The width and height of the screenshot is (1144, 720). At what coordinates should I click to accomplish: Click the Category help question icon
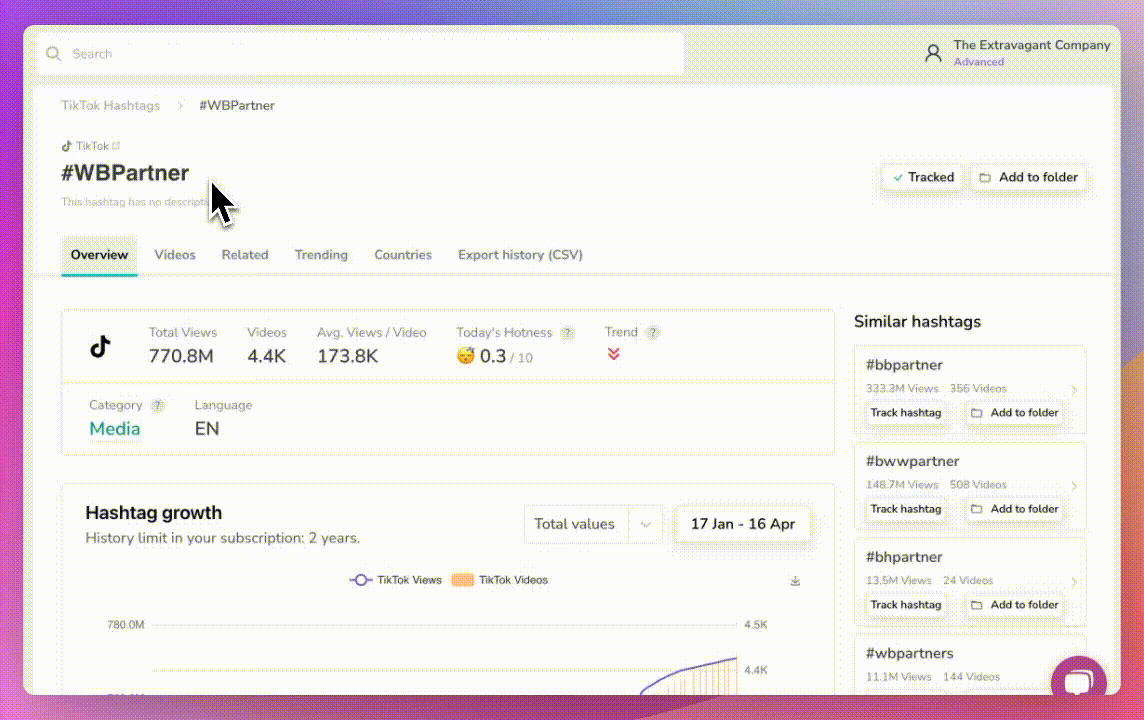click(157, 406)
